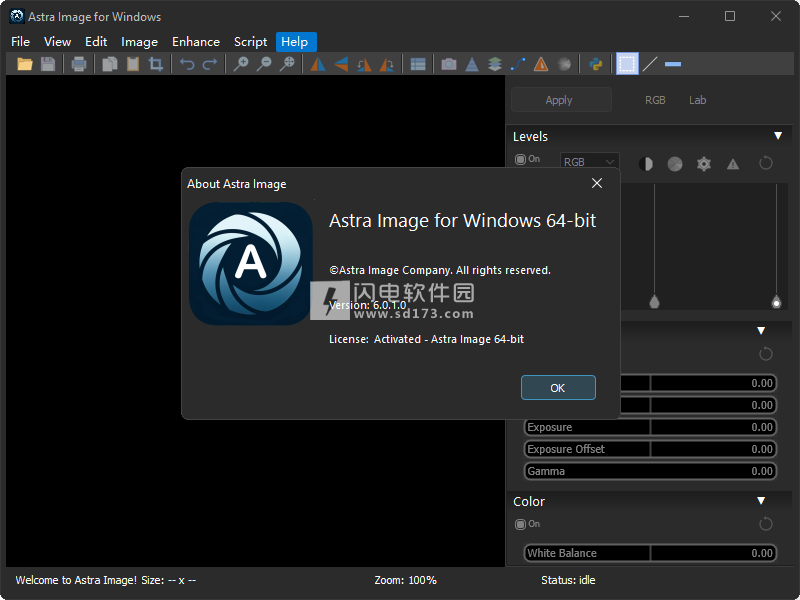Click the Levels gear settings icon
This screenshot has width=800, height=600.
[704, 164]
